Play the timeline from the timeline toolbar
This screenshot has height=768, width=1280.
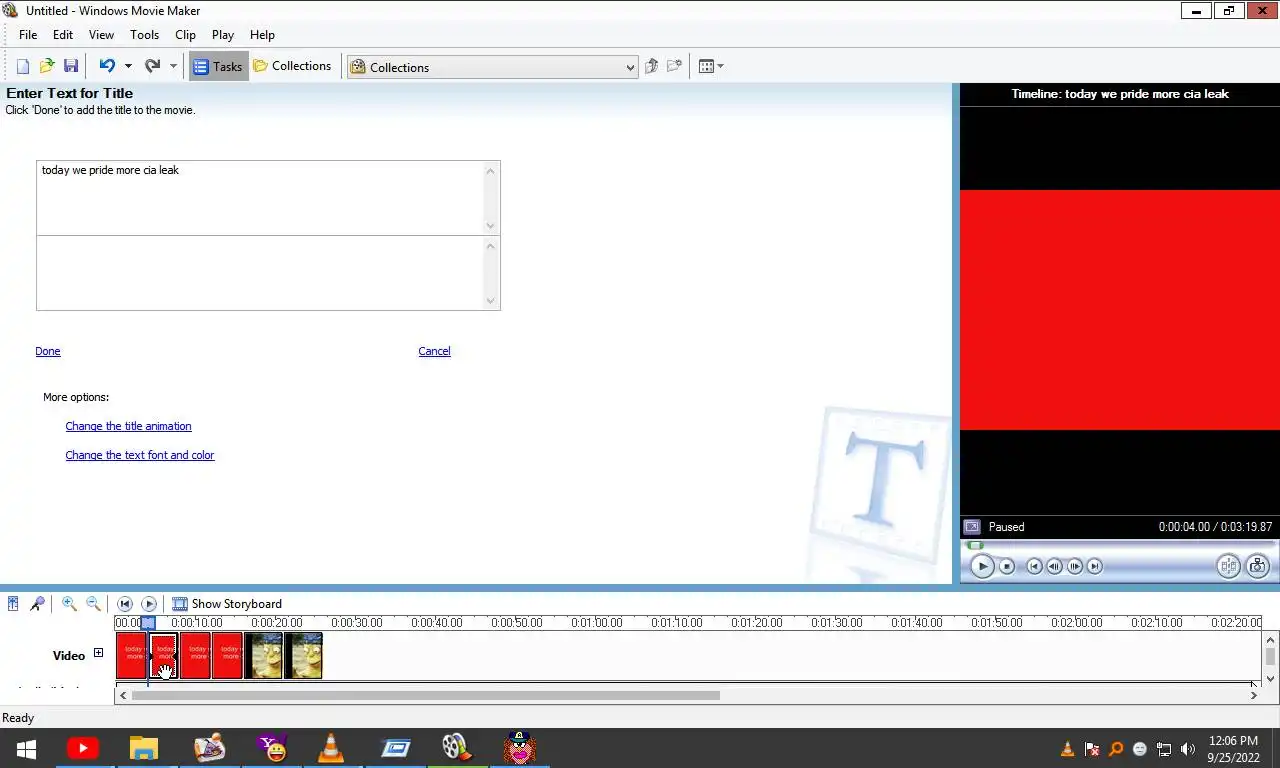coord(149,604)
